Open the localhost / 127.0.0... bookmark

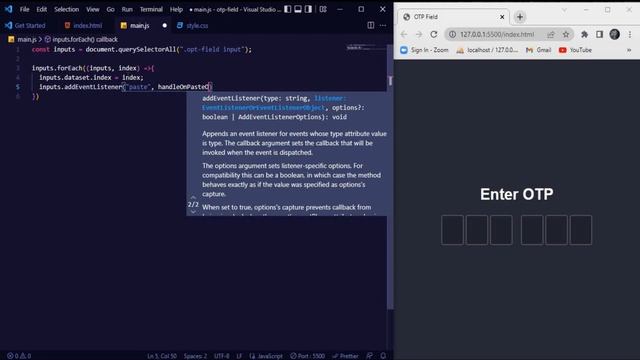coord(487,50)
